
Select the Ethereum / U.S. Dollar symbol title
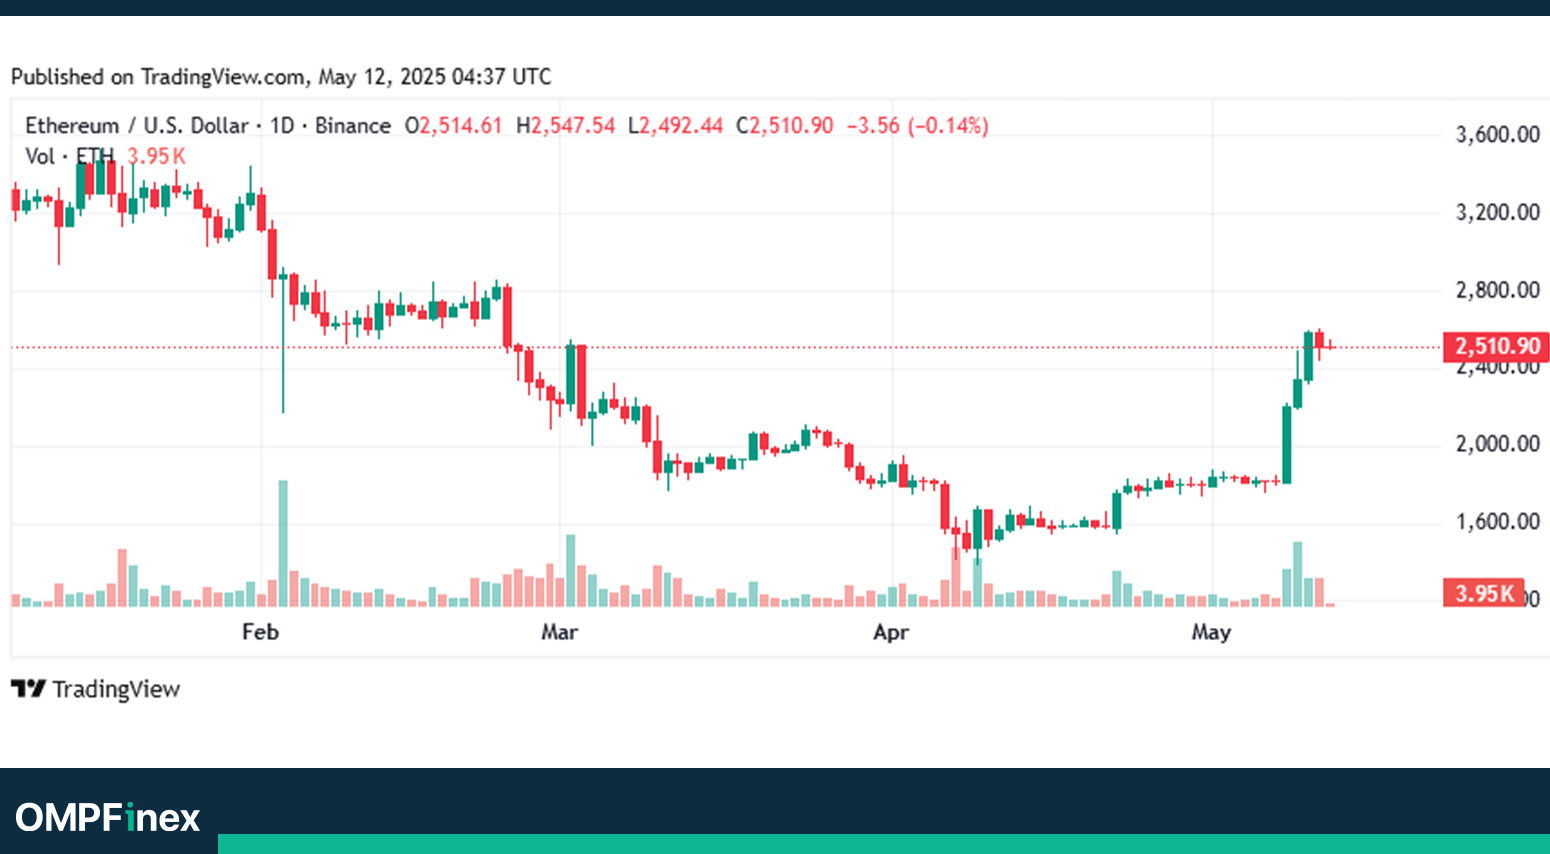[x=136, y=126]
